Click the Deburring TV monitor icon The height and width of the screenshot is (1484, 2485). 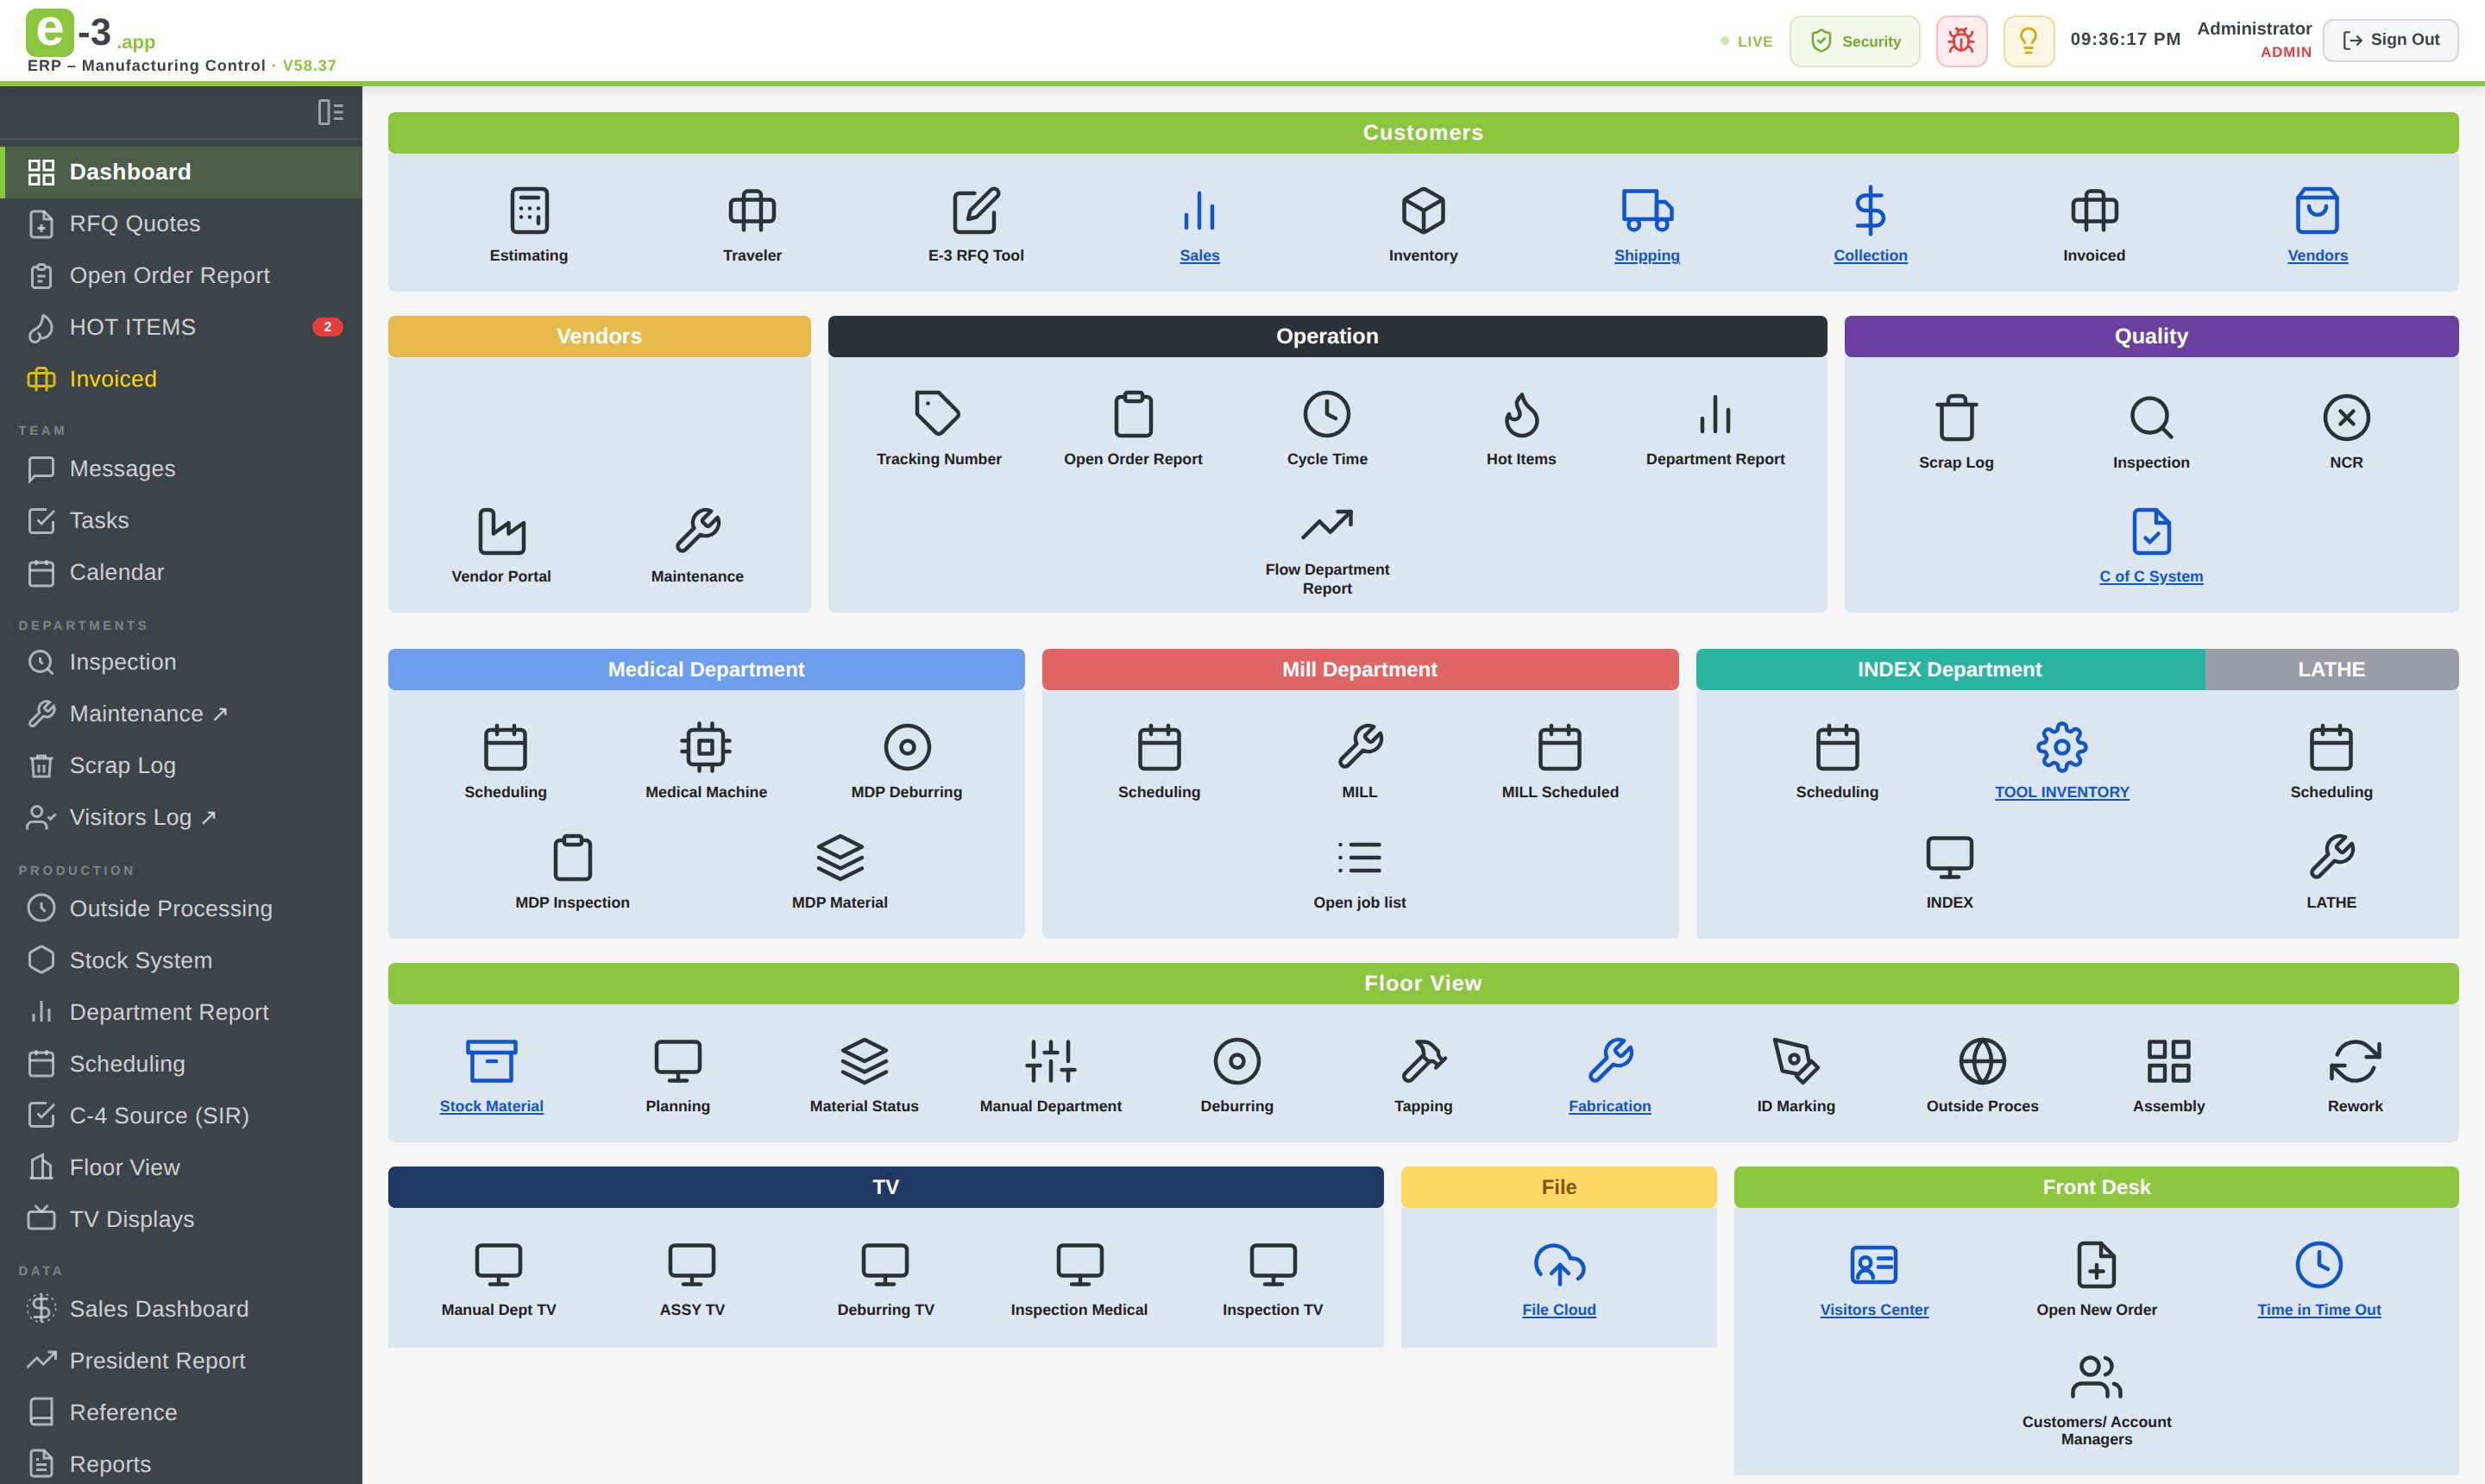coord(885,1265)
